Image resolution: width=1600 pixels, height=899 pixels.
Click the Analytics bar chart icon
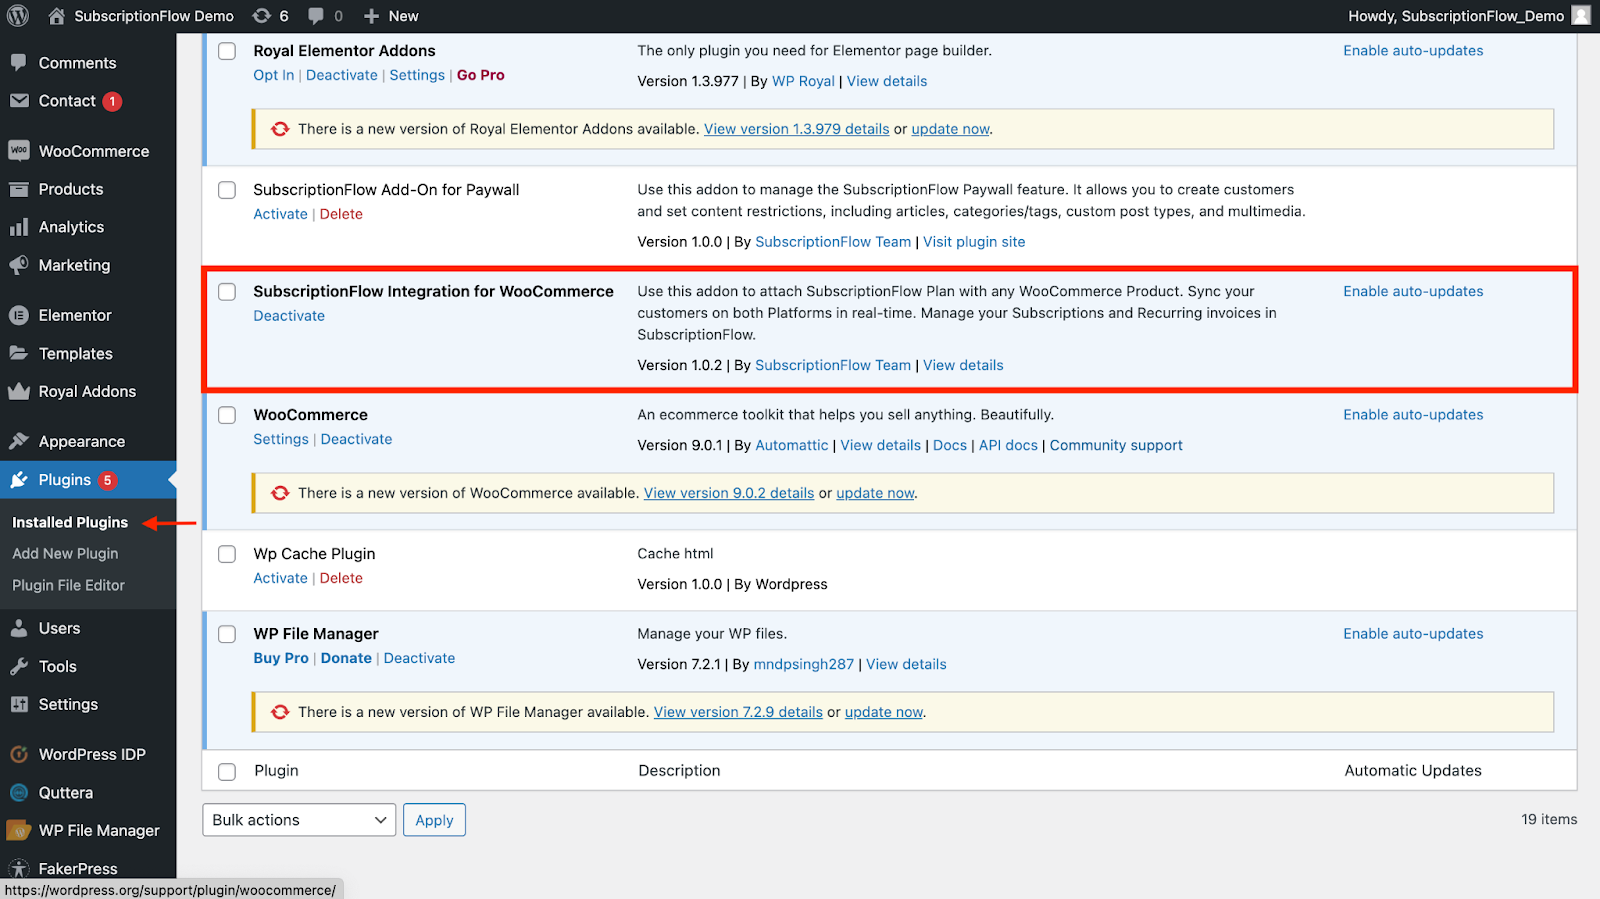click(x=19, y=227)
